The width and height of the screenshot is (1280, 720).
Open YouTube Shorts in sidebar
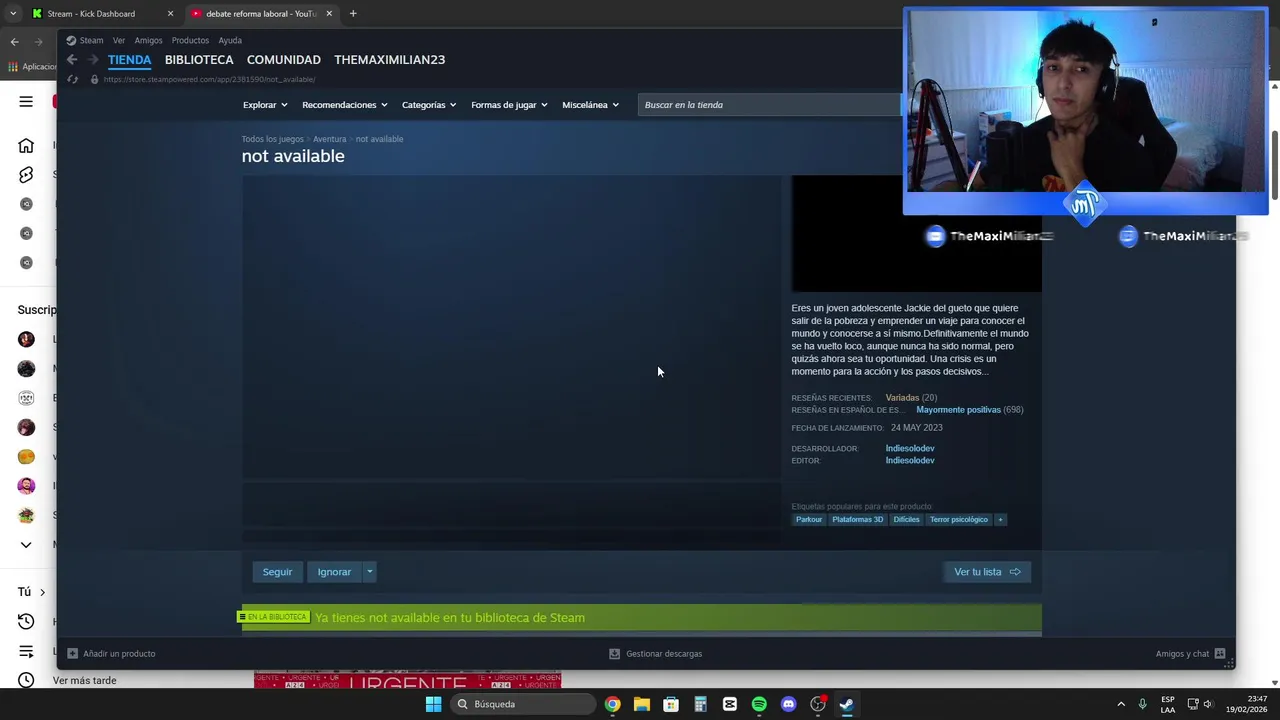26,175
